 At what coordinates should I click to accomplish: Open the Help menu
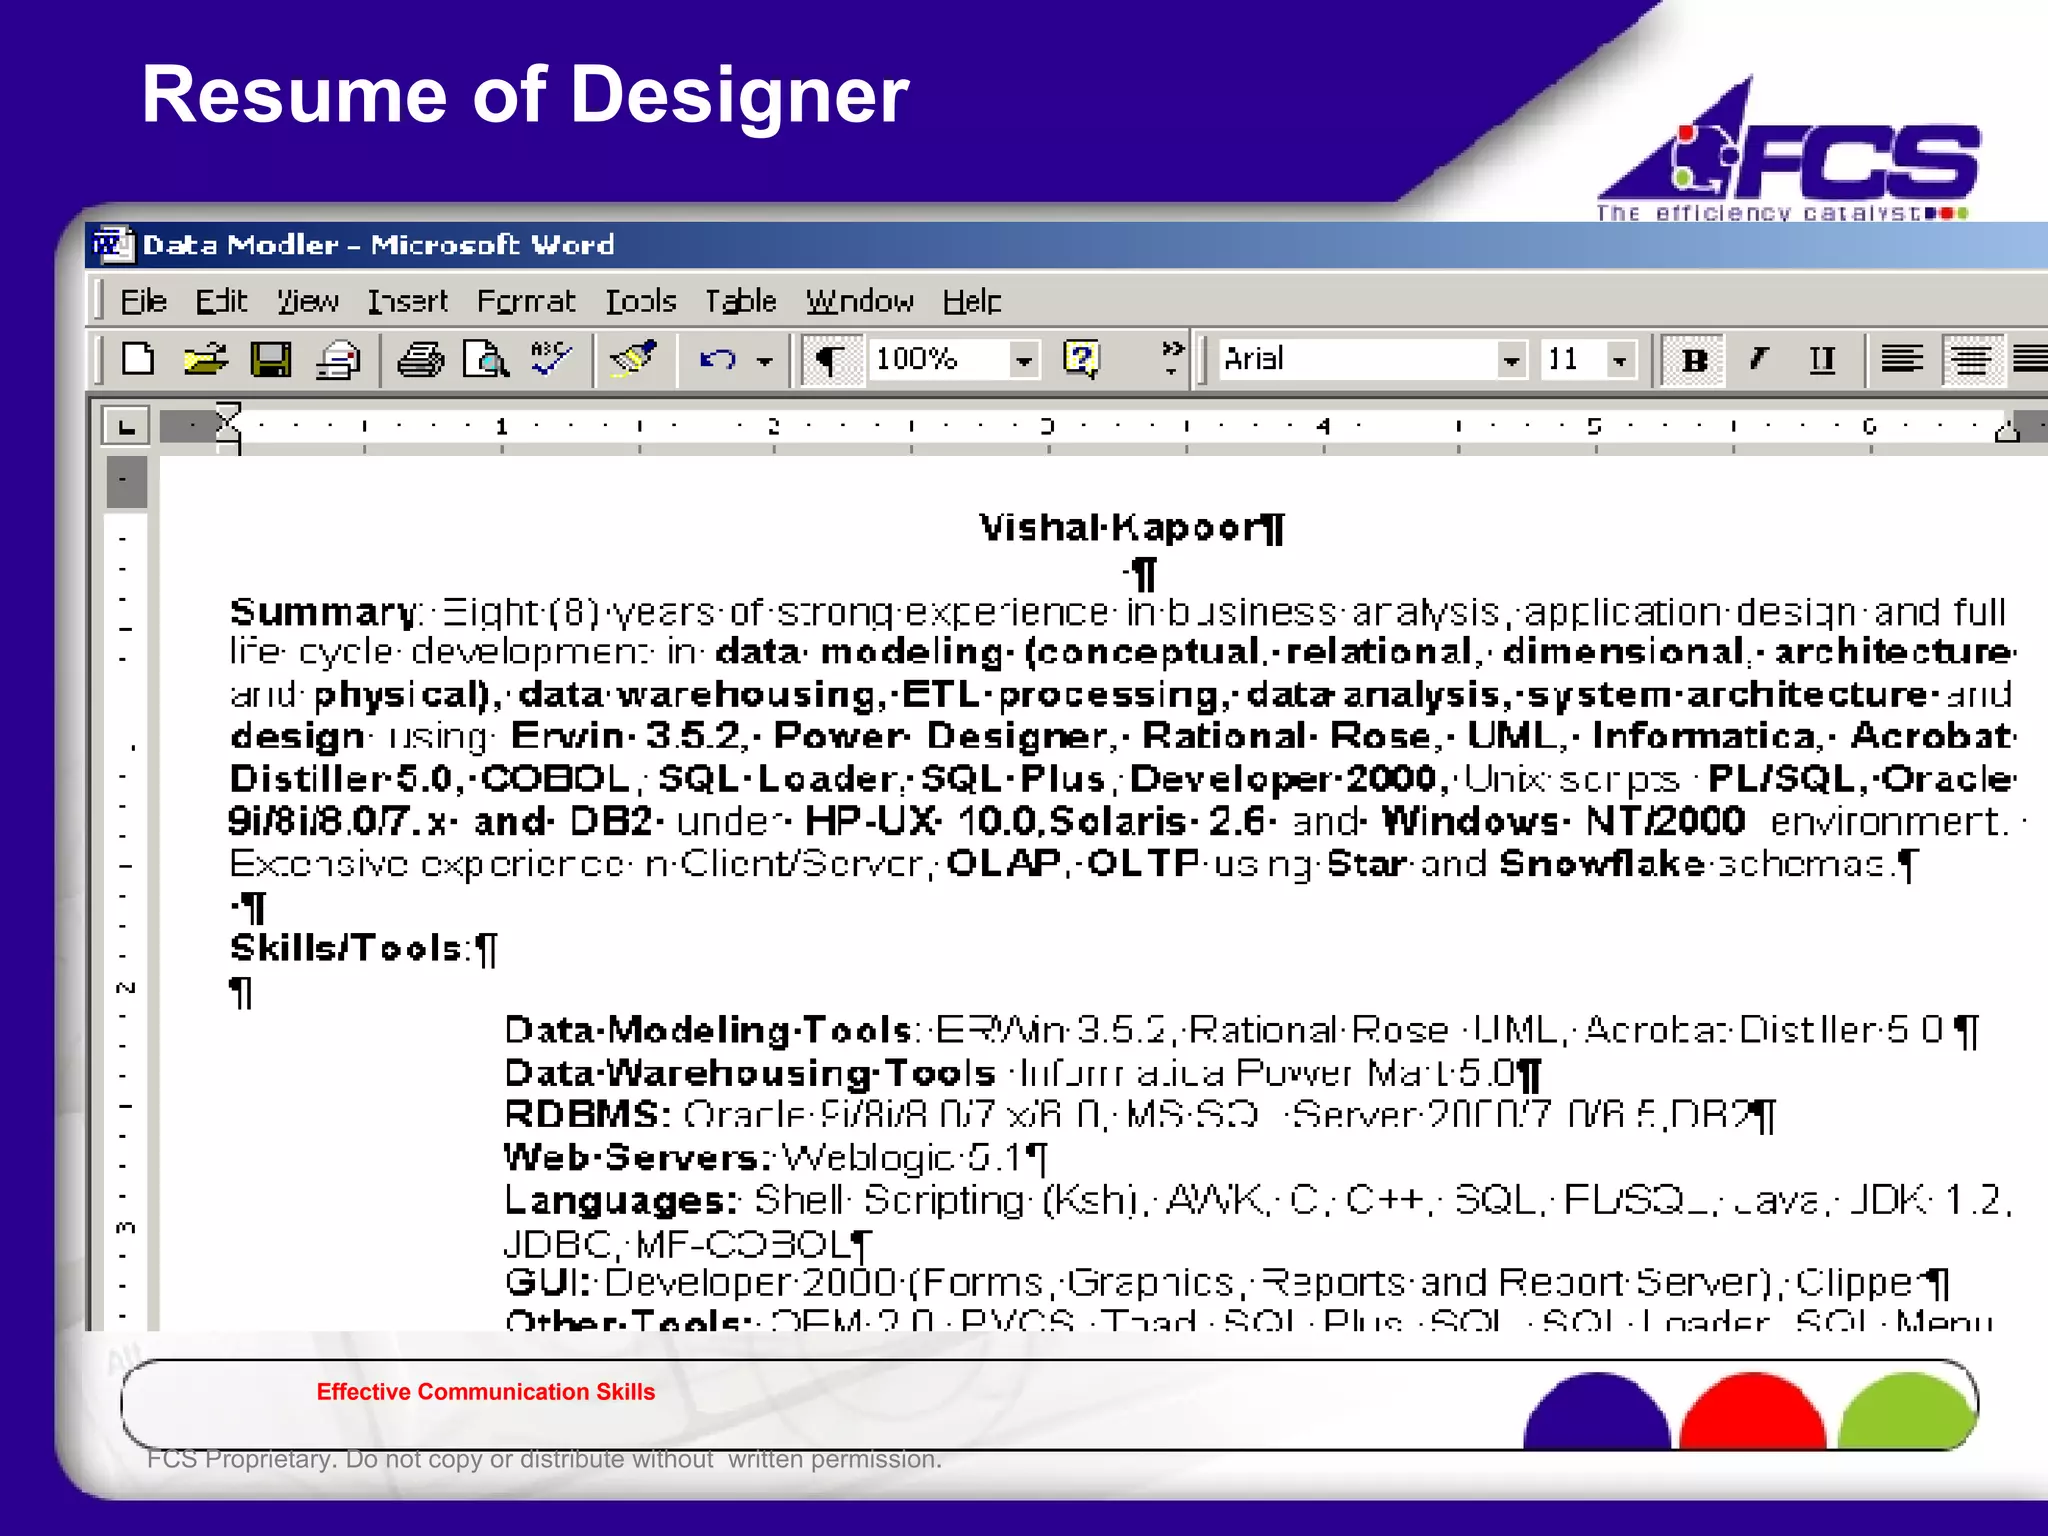(972, 301)
